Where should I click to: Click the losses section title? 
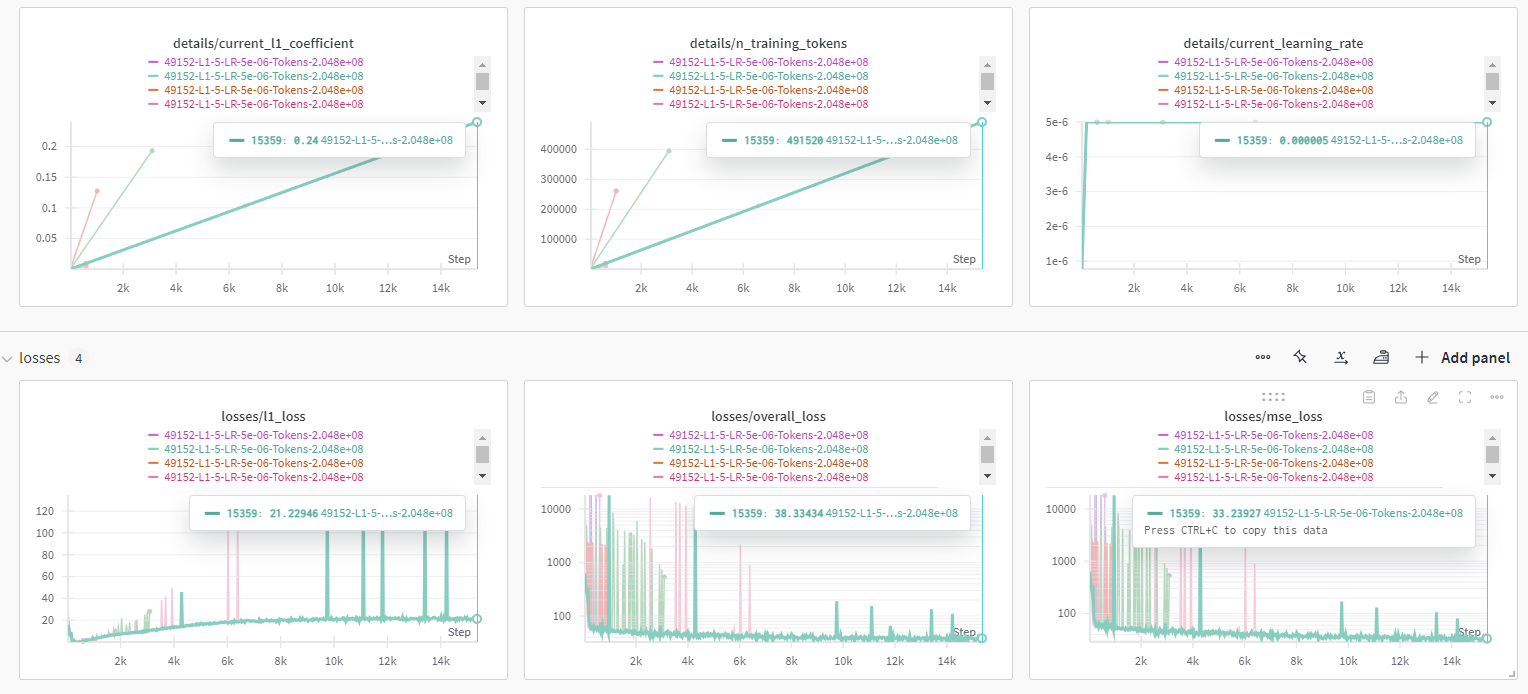[x=40, y=358]
